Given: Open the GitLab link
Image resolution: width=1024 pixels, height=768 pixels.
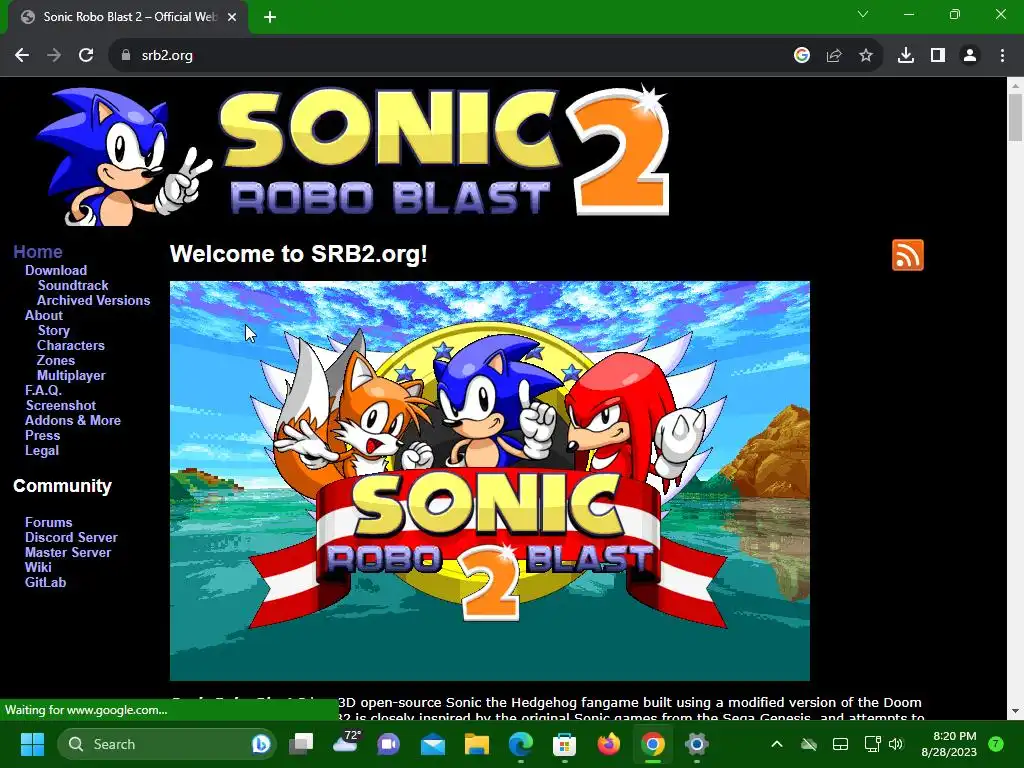Looking at the screenshot, I should coord(46,583).
